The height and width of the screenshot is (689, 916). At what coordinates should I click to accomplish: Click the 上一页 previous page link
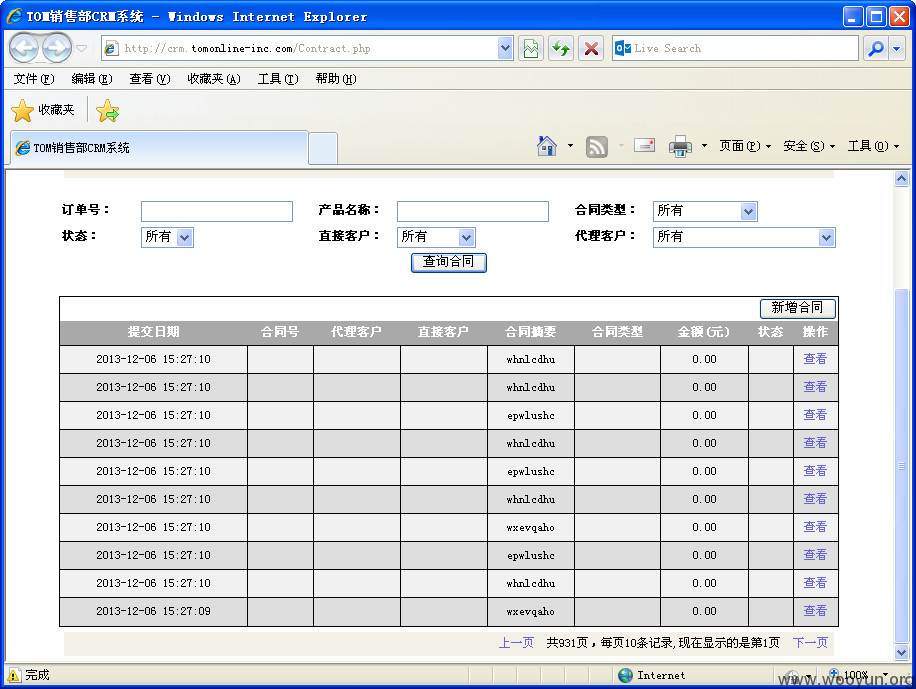(x=516, y=643)
